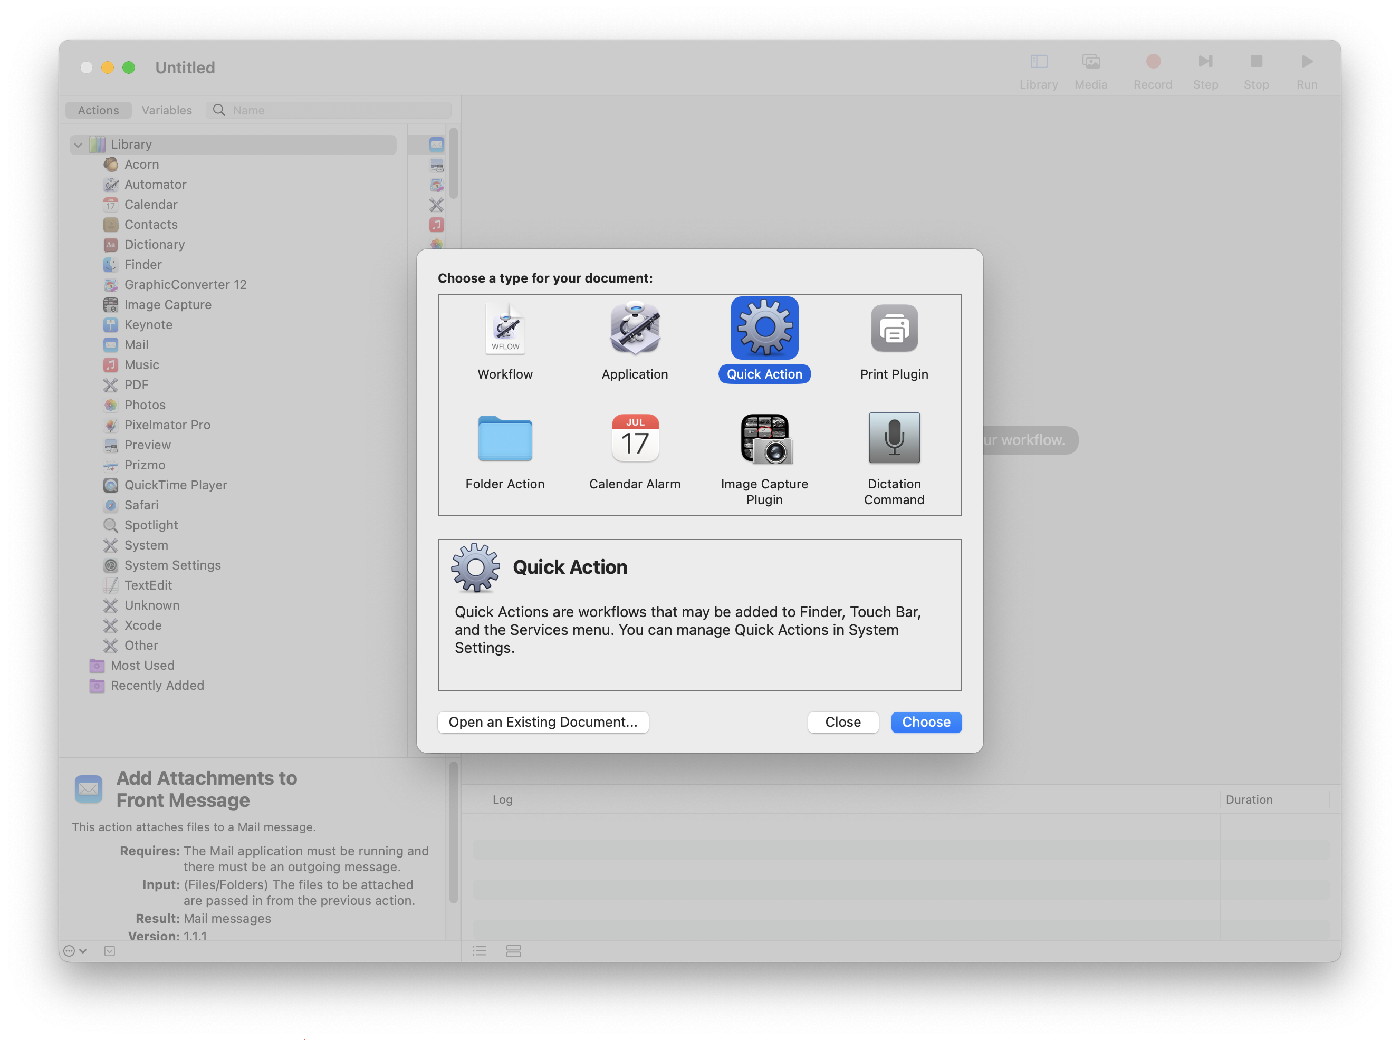Open the Recently Added smart group
This screenshot has height=1040, width=1400.
157,686
